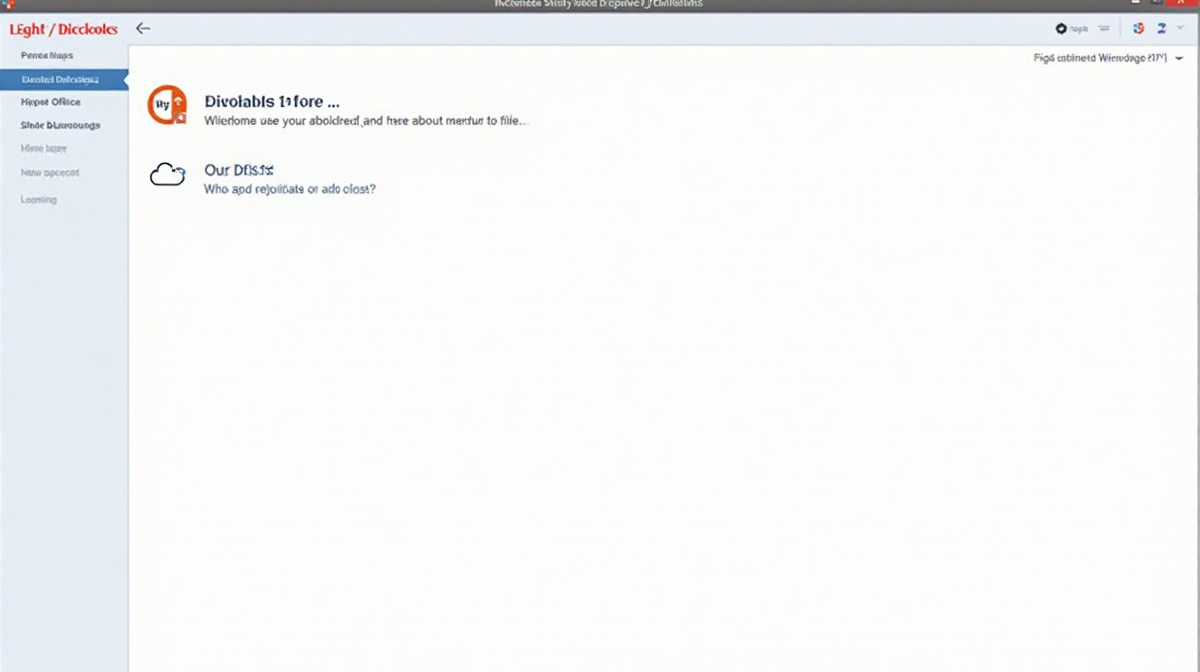The image size is (1200, 672).
Task: Click the orange icon beside Divolabls 1fore
Action: pos(167,105)
